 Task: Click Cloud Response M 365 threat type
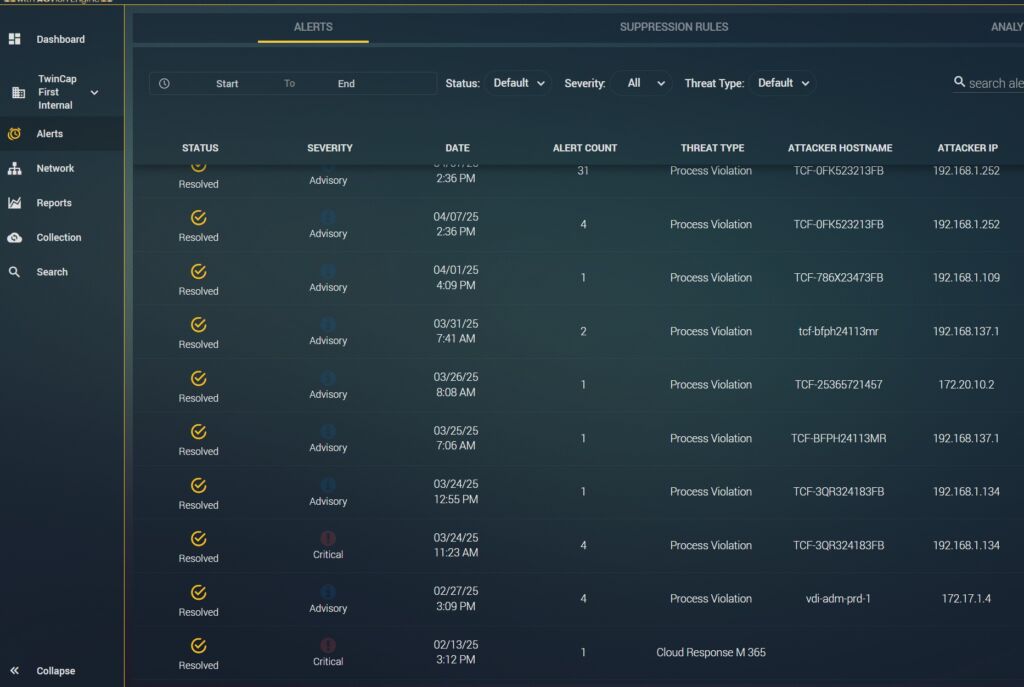[711, 652]
